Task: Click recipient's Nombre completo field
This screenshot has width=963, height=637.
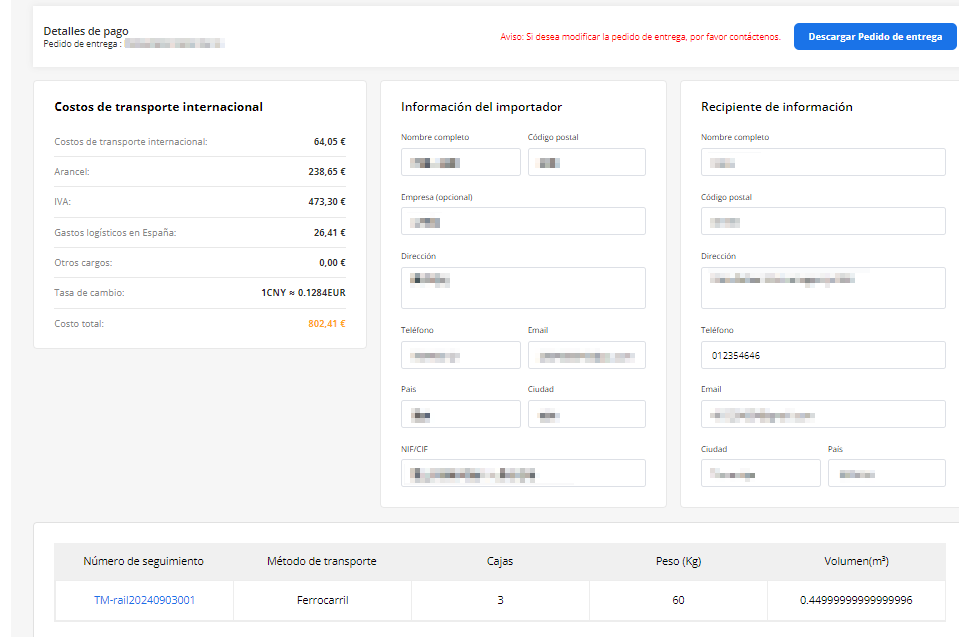Action: click(x=823, y=162)
